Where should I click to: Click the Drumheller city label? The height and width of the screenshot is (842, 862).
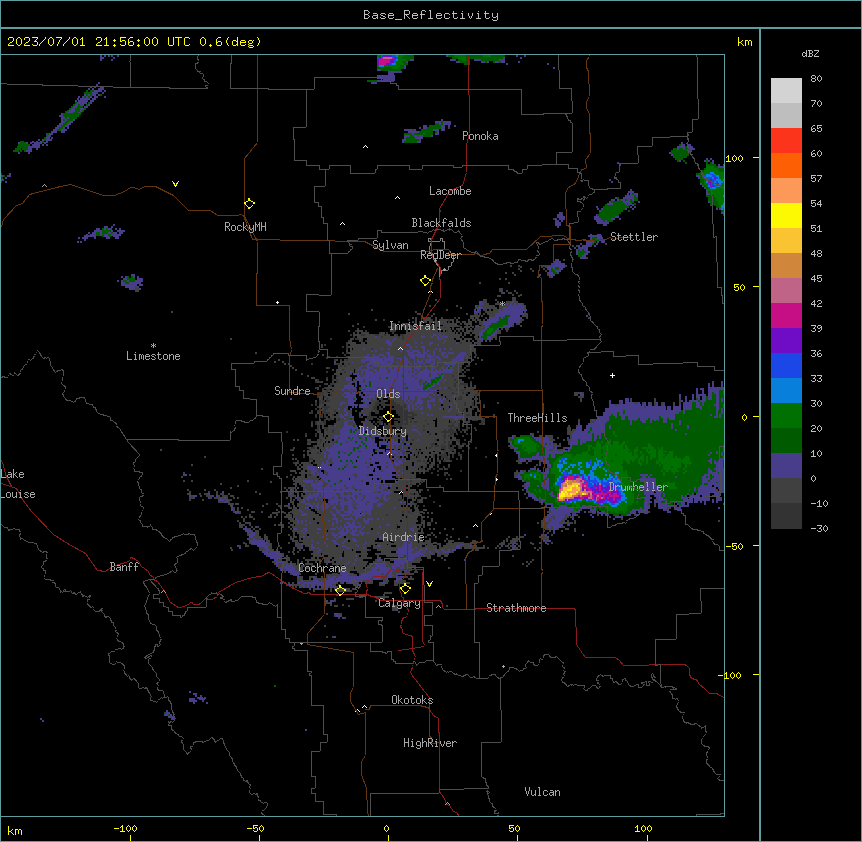coord(638,487)
